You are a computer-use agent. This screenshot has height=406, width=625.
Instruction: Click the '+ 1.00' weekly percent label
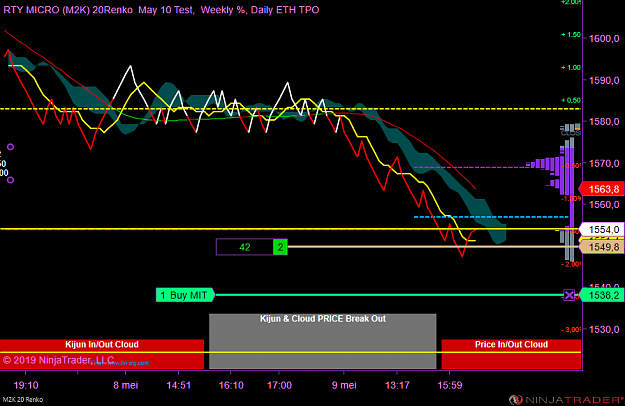pyautogui.click(x=571, y=68)
